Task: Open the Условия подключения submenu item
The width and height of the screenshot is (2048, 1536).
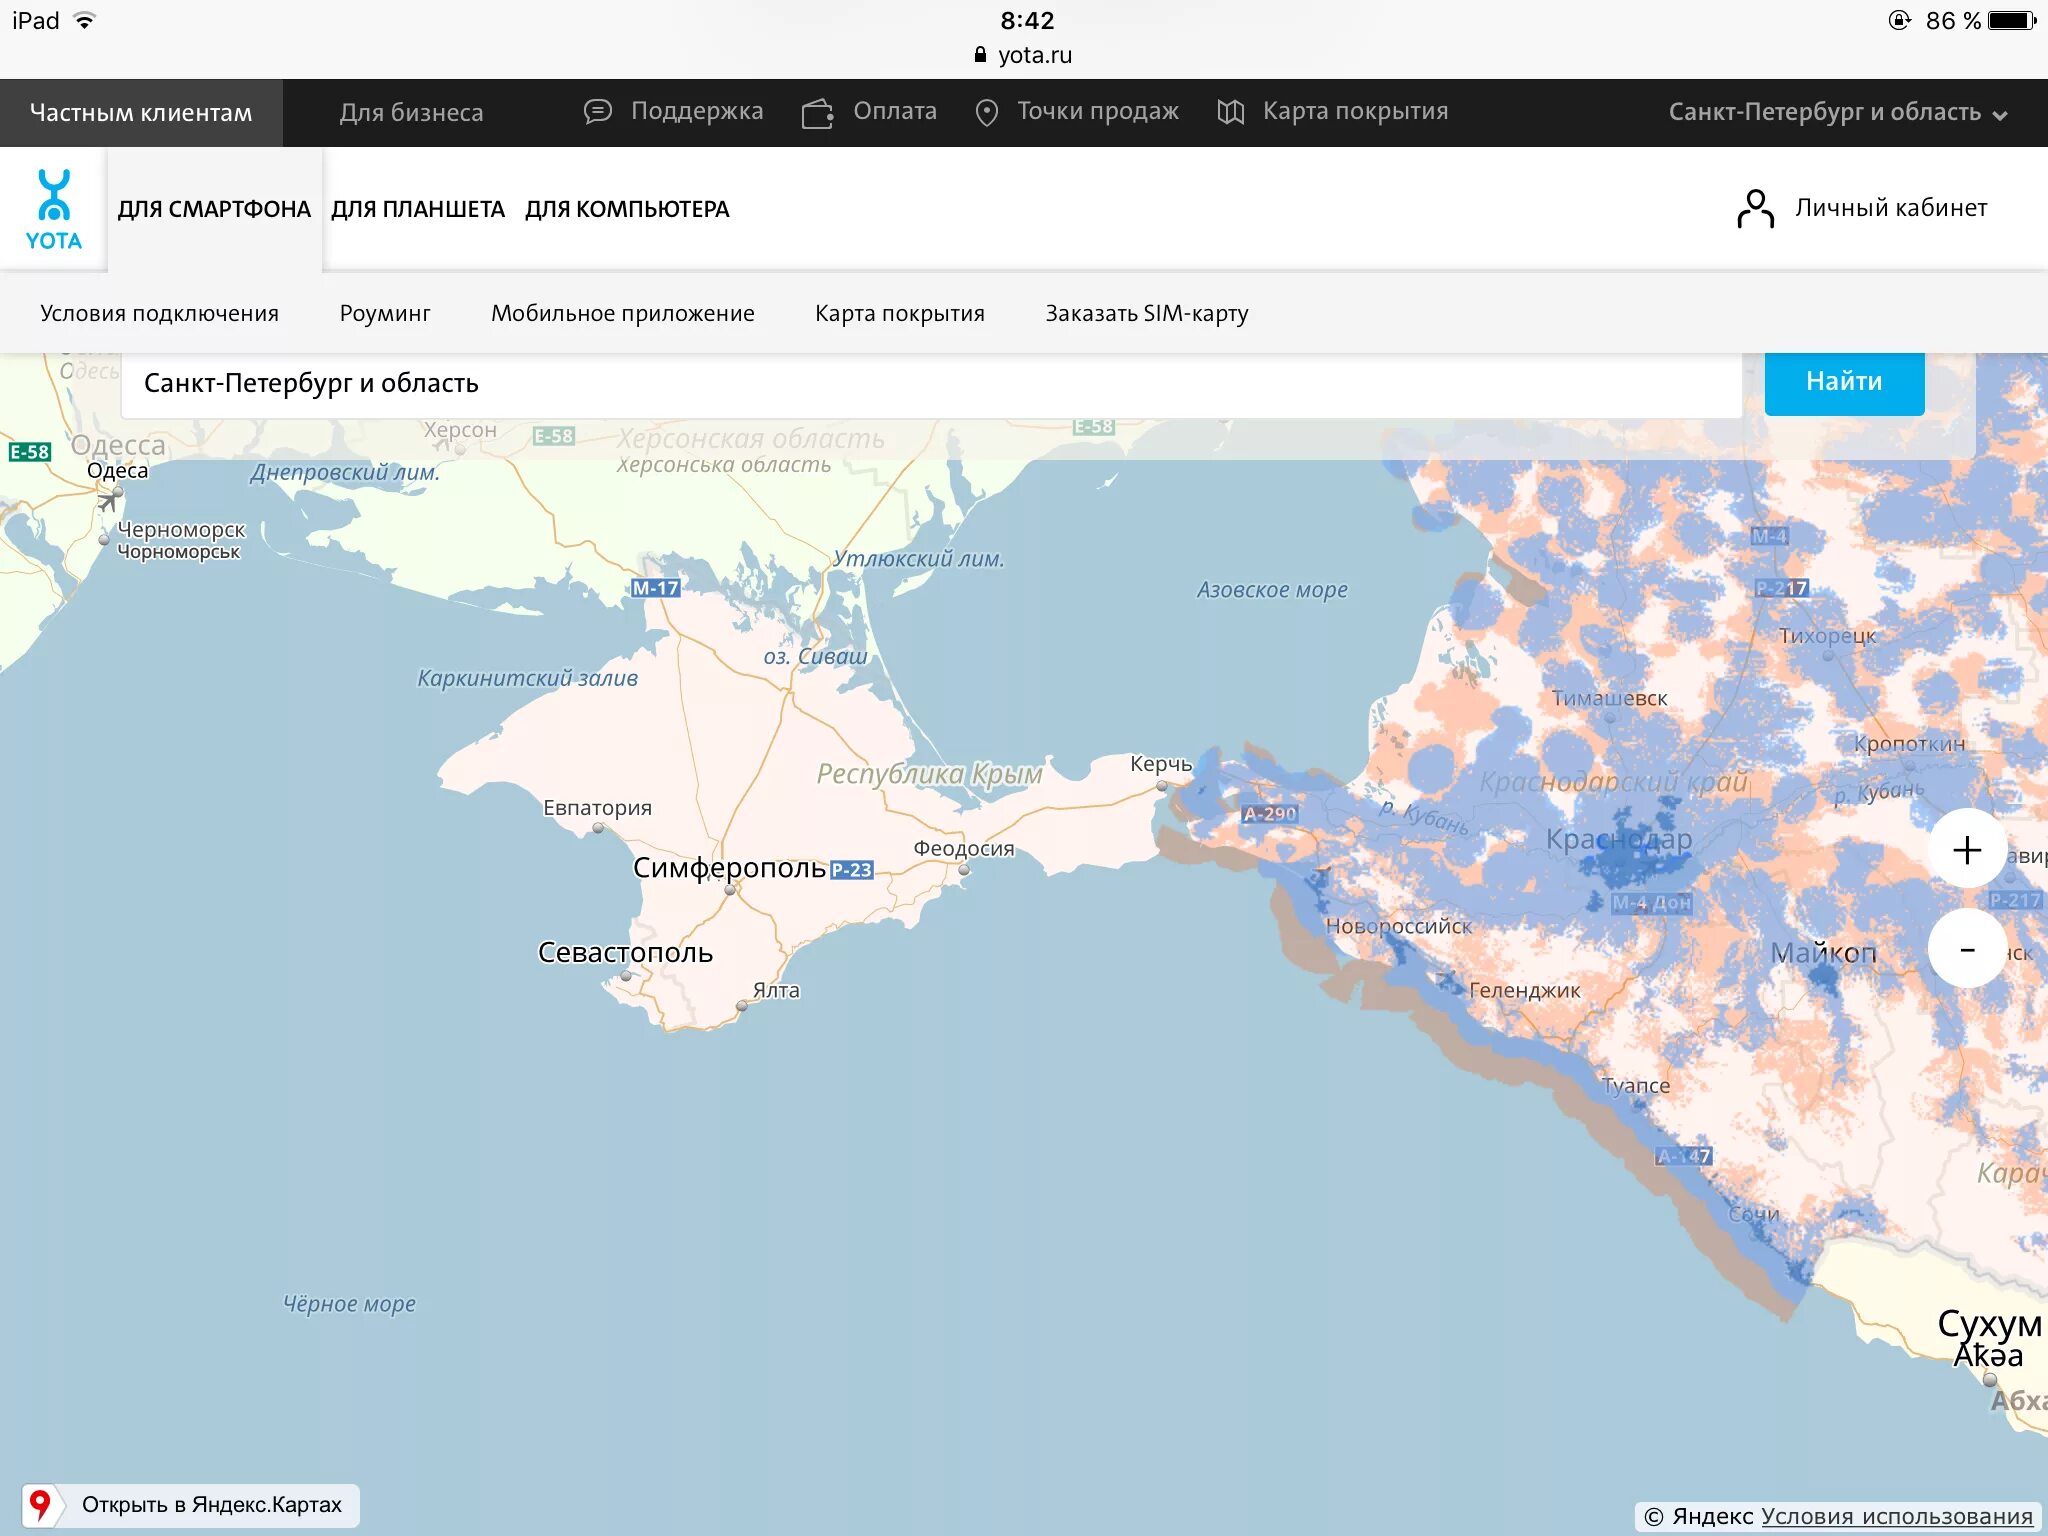Action: (x=159, y=313)
